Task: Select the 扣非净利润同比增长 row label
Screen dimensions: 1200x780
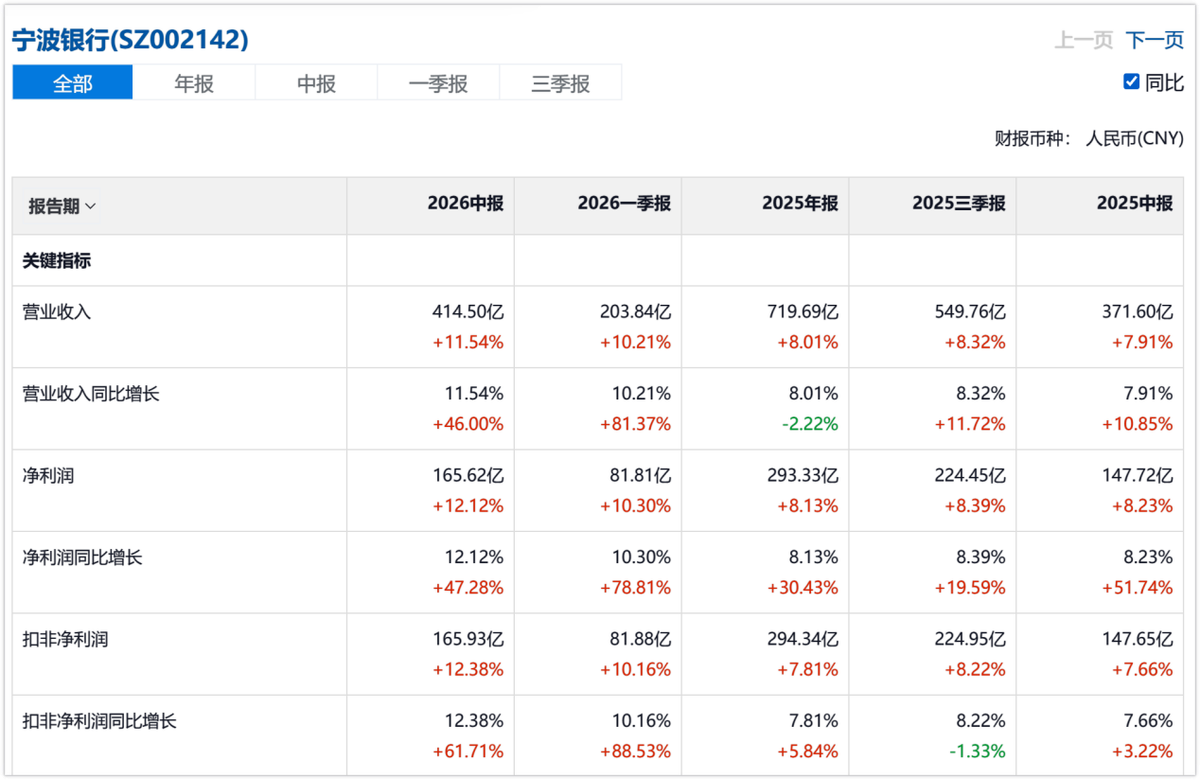Action: pyautogui.click(x=99, y=720)
